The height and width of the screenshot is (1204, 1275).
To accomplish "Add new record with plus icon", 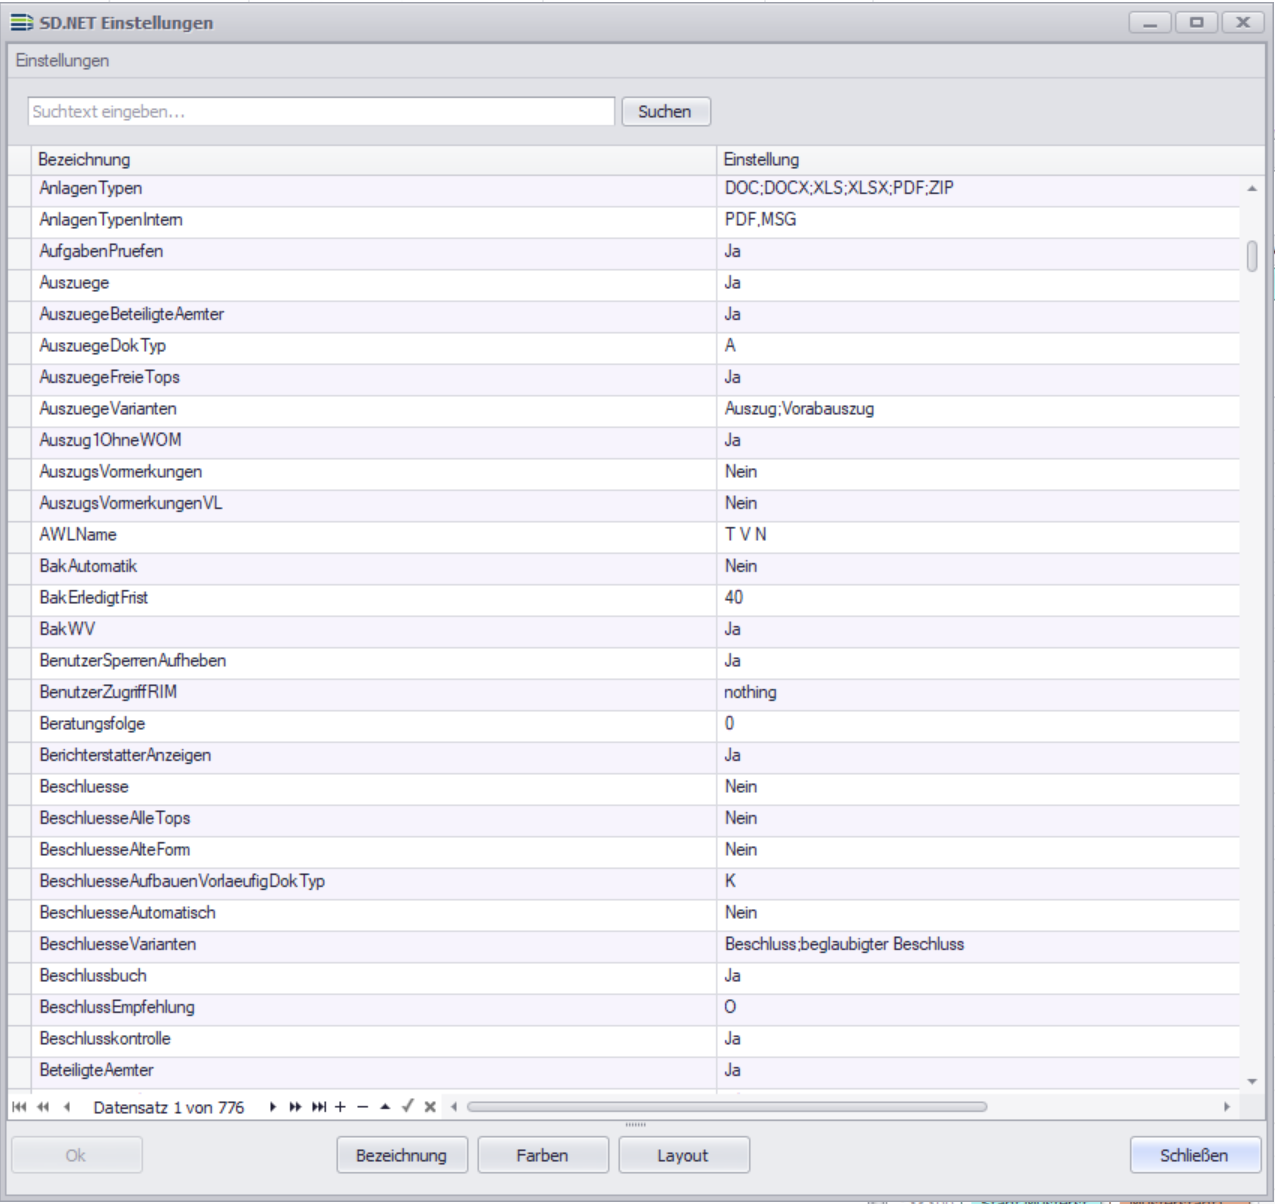I will tap(340, 1107).
